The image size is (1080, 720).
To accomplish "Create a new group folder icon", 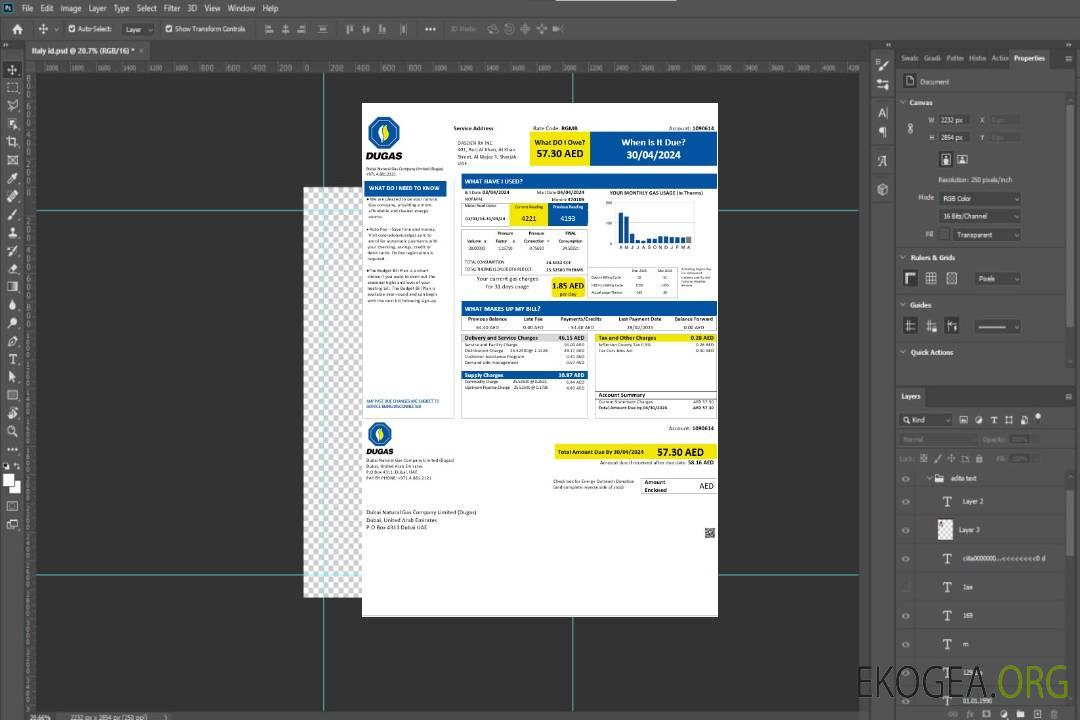I will point(1020,714).
